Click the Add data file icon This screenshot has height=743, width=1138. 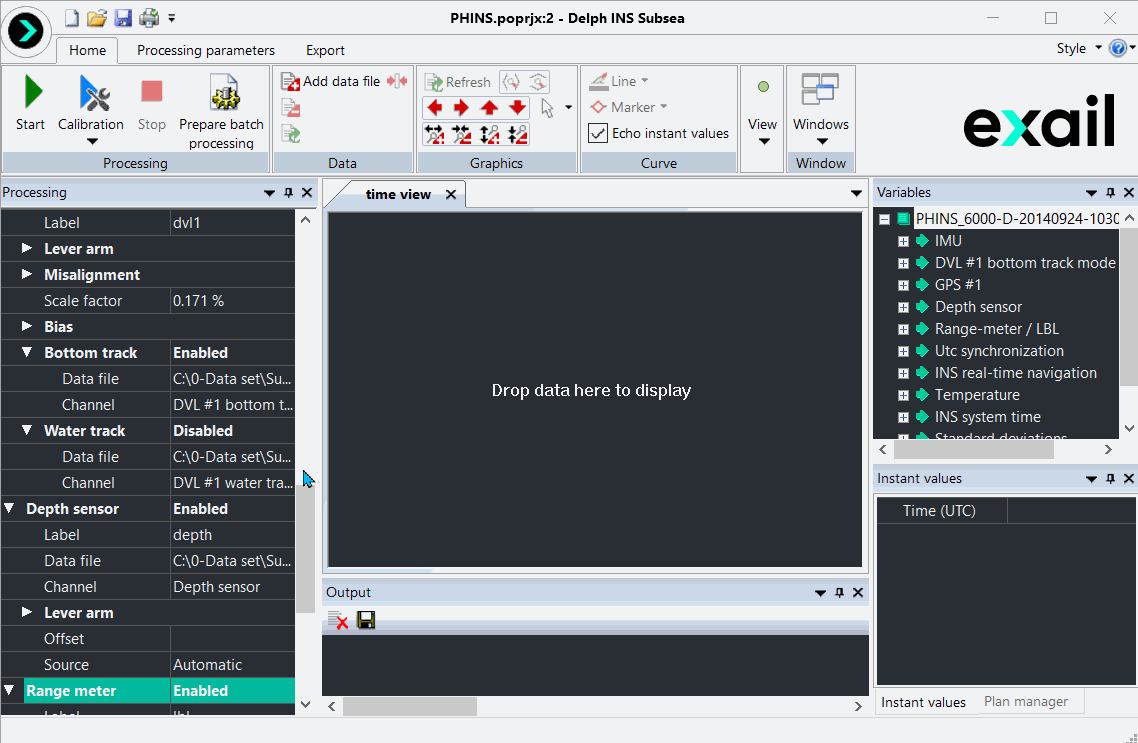(291, 82)
